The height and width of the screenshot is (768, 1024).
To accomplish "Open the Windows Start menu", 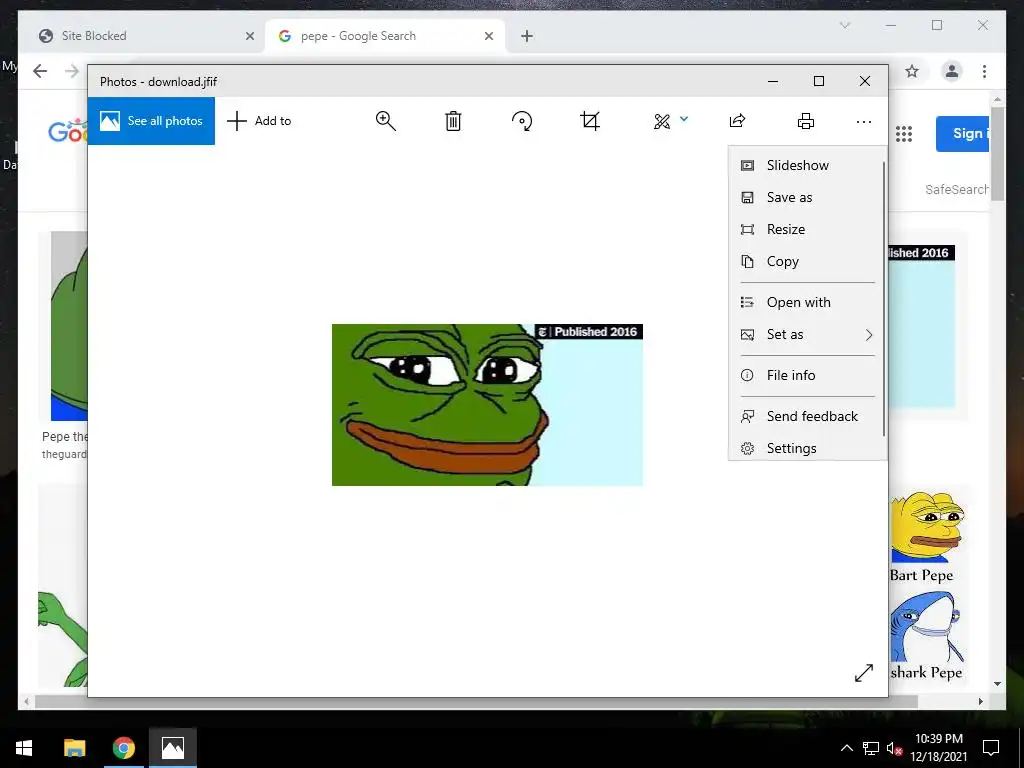I will (24, 748).
